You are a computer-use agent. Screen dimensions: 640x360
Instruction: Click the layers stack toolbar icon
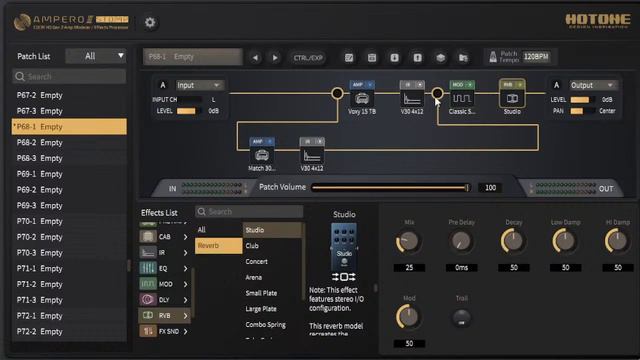click(440, 58)
